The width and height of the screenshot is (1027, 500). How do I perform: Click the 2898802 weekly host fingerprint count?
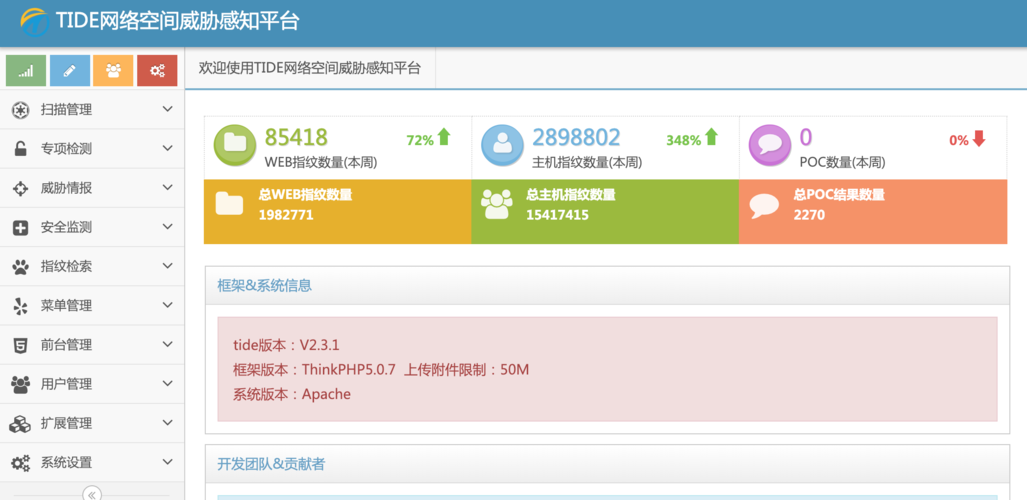coord(576,138)
